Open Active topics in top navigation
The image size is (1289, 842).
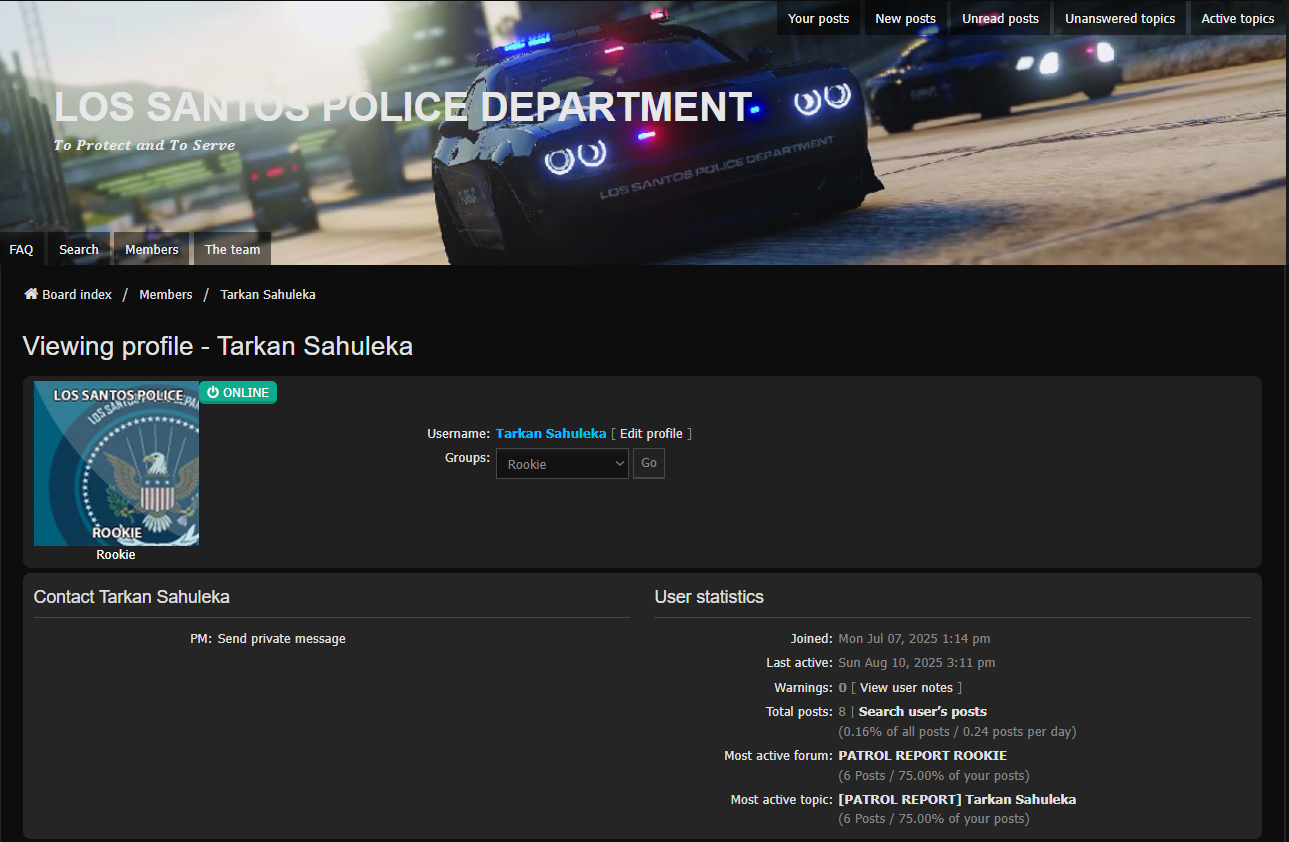click(x=1238, y=18)
